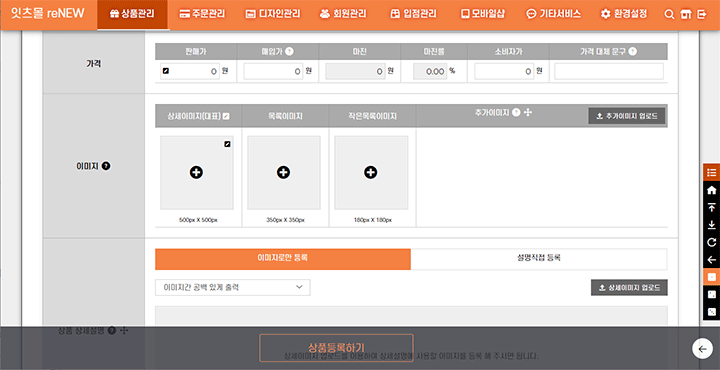Open 환경설정 menu

[624, 14]
